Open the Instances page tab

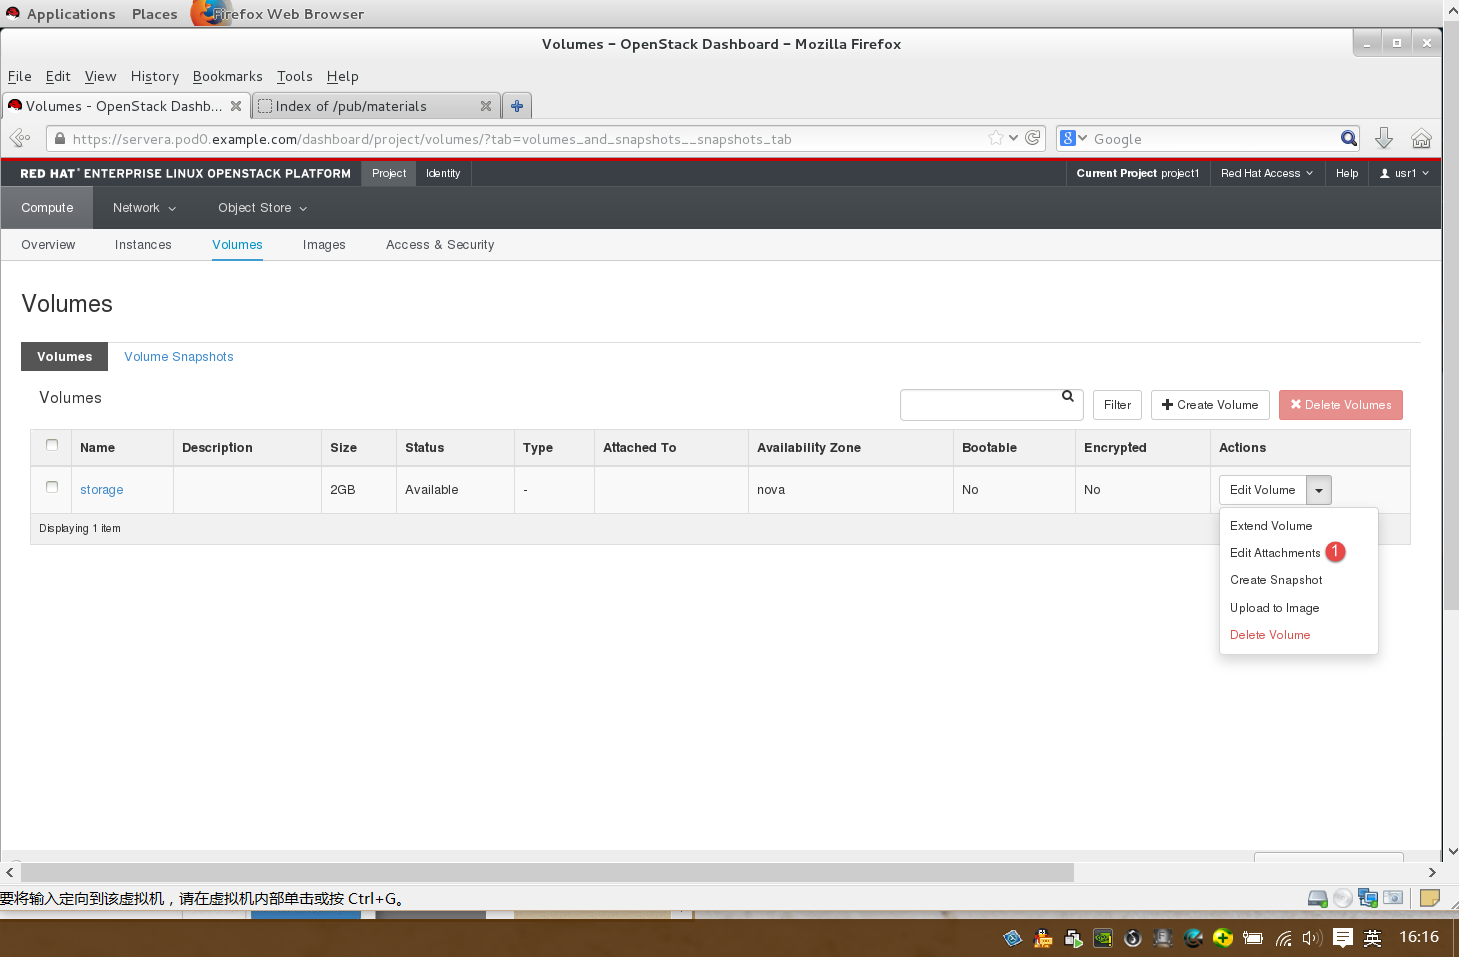143,245
